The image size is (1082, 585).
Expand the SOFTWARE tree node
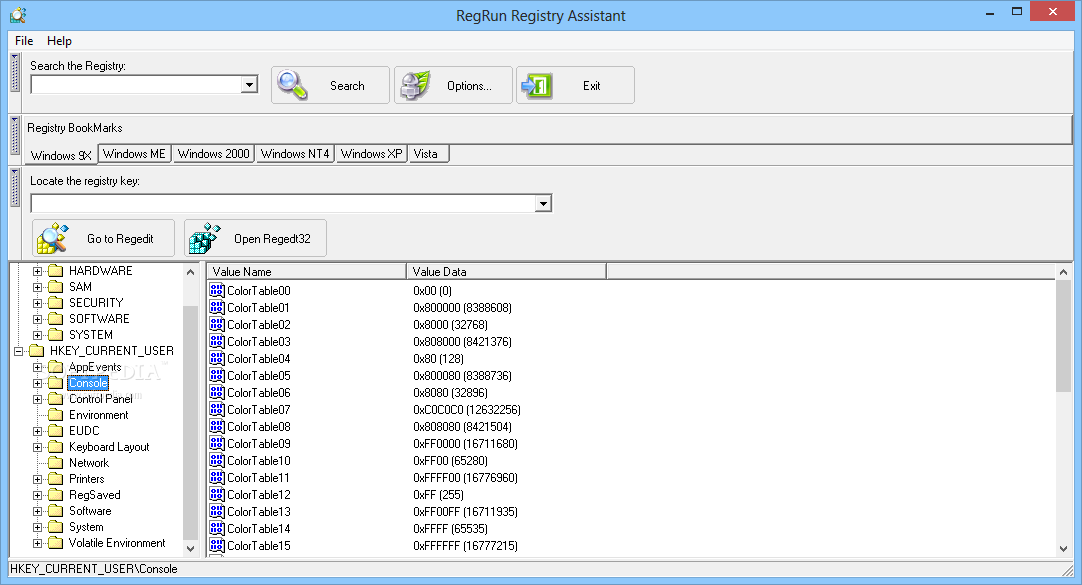[x=38, y=319]
